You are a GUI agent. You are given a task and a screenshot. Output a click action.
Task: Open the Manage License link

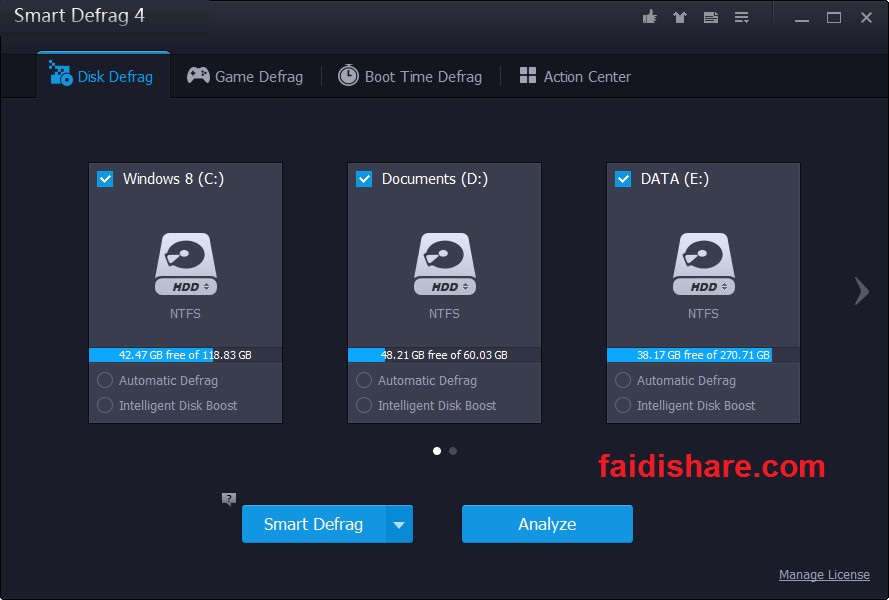pos(824,574)
